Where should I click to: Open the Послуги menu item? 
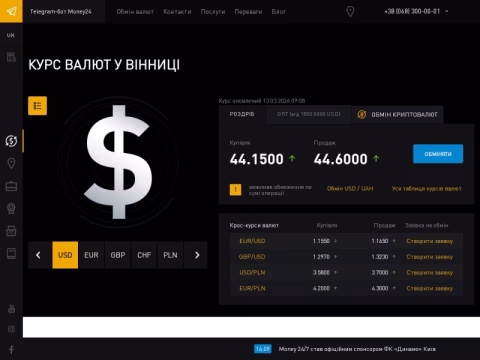click(x=213, y=11)
